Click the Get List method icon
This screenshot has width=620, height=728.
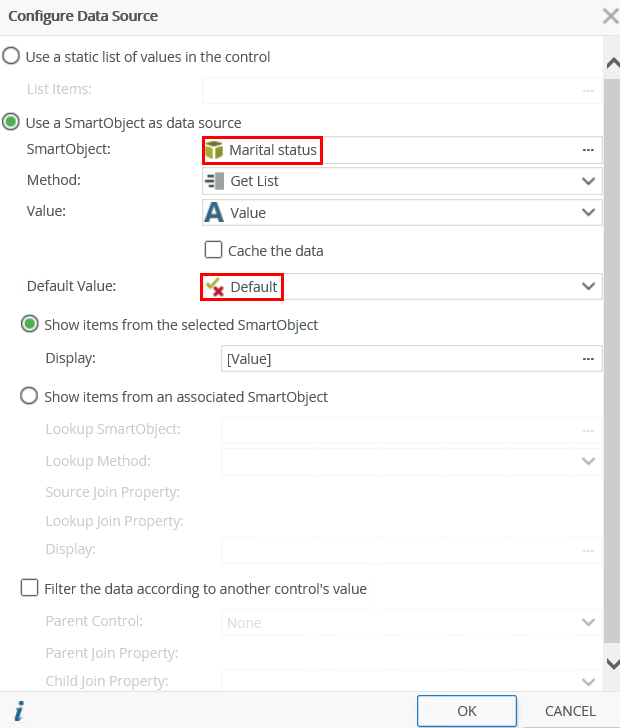[x=214, y=181]
